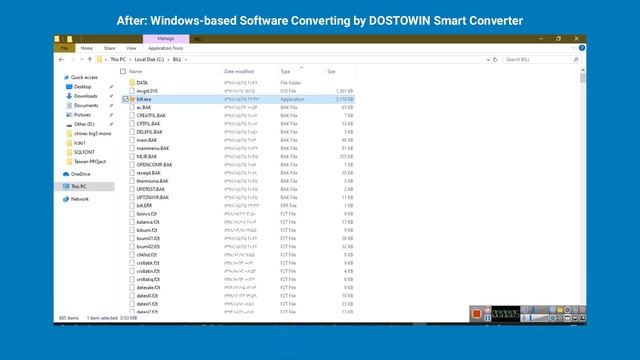Viewport: 640px width, 360px height.
Task: Expand the address bar history dropdown
Action: pos(488,60)
